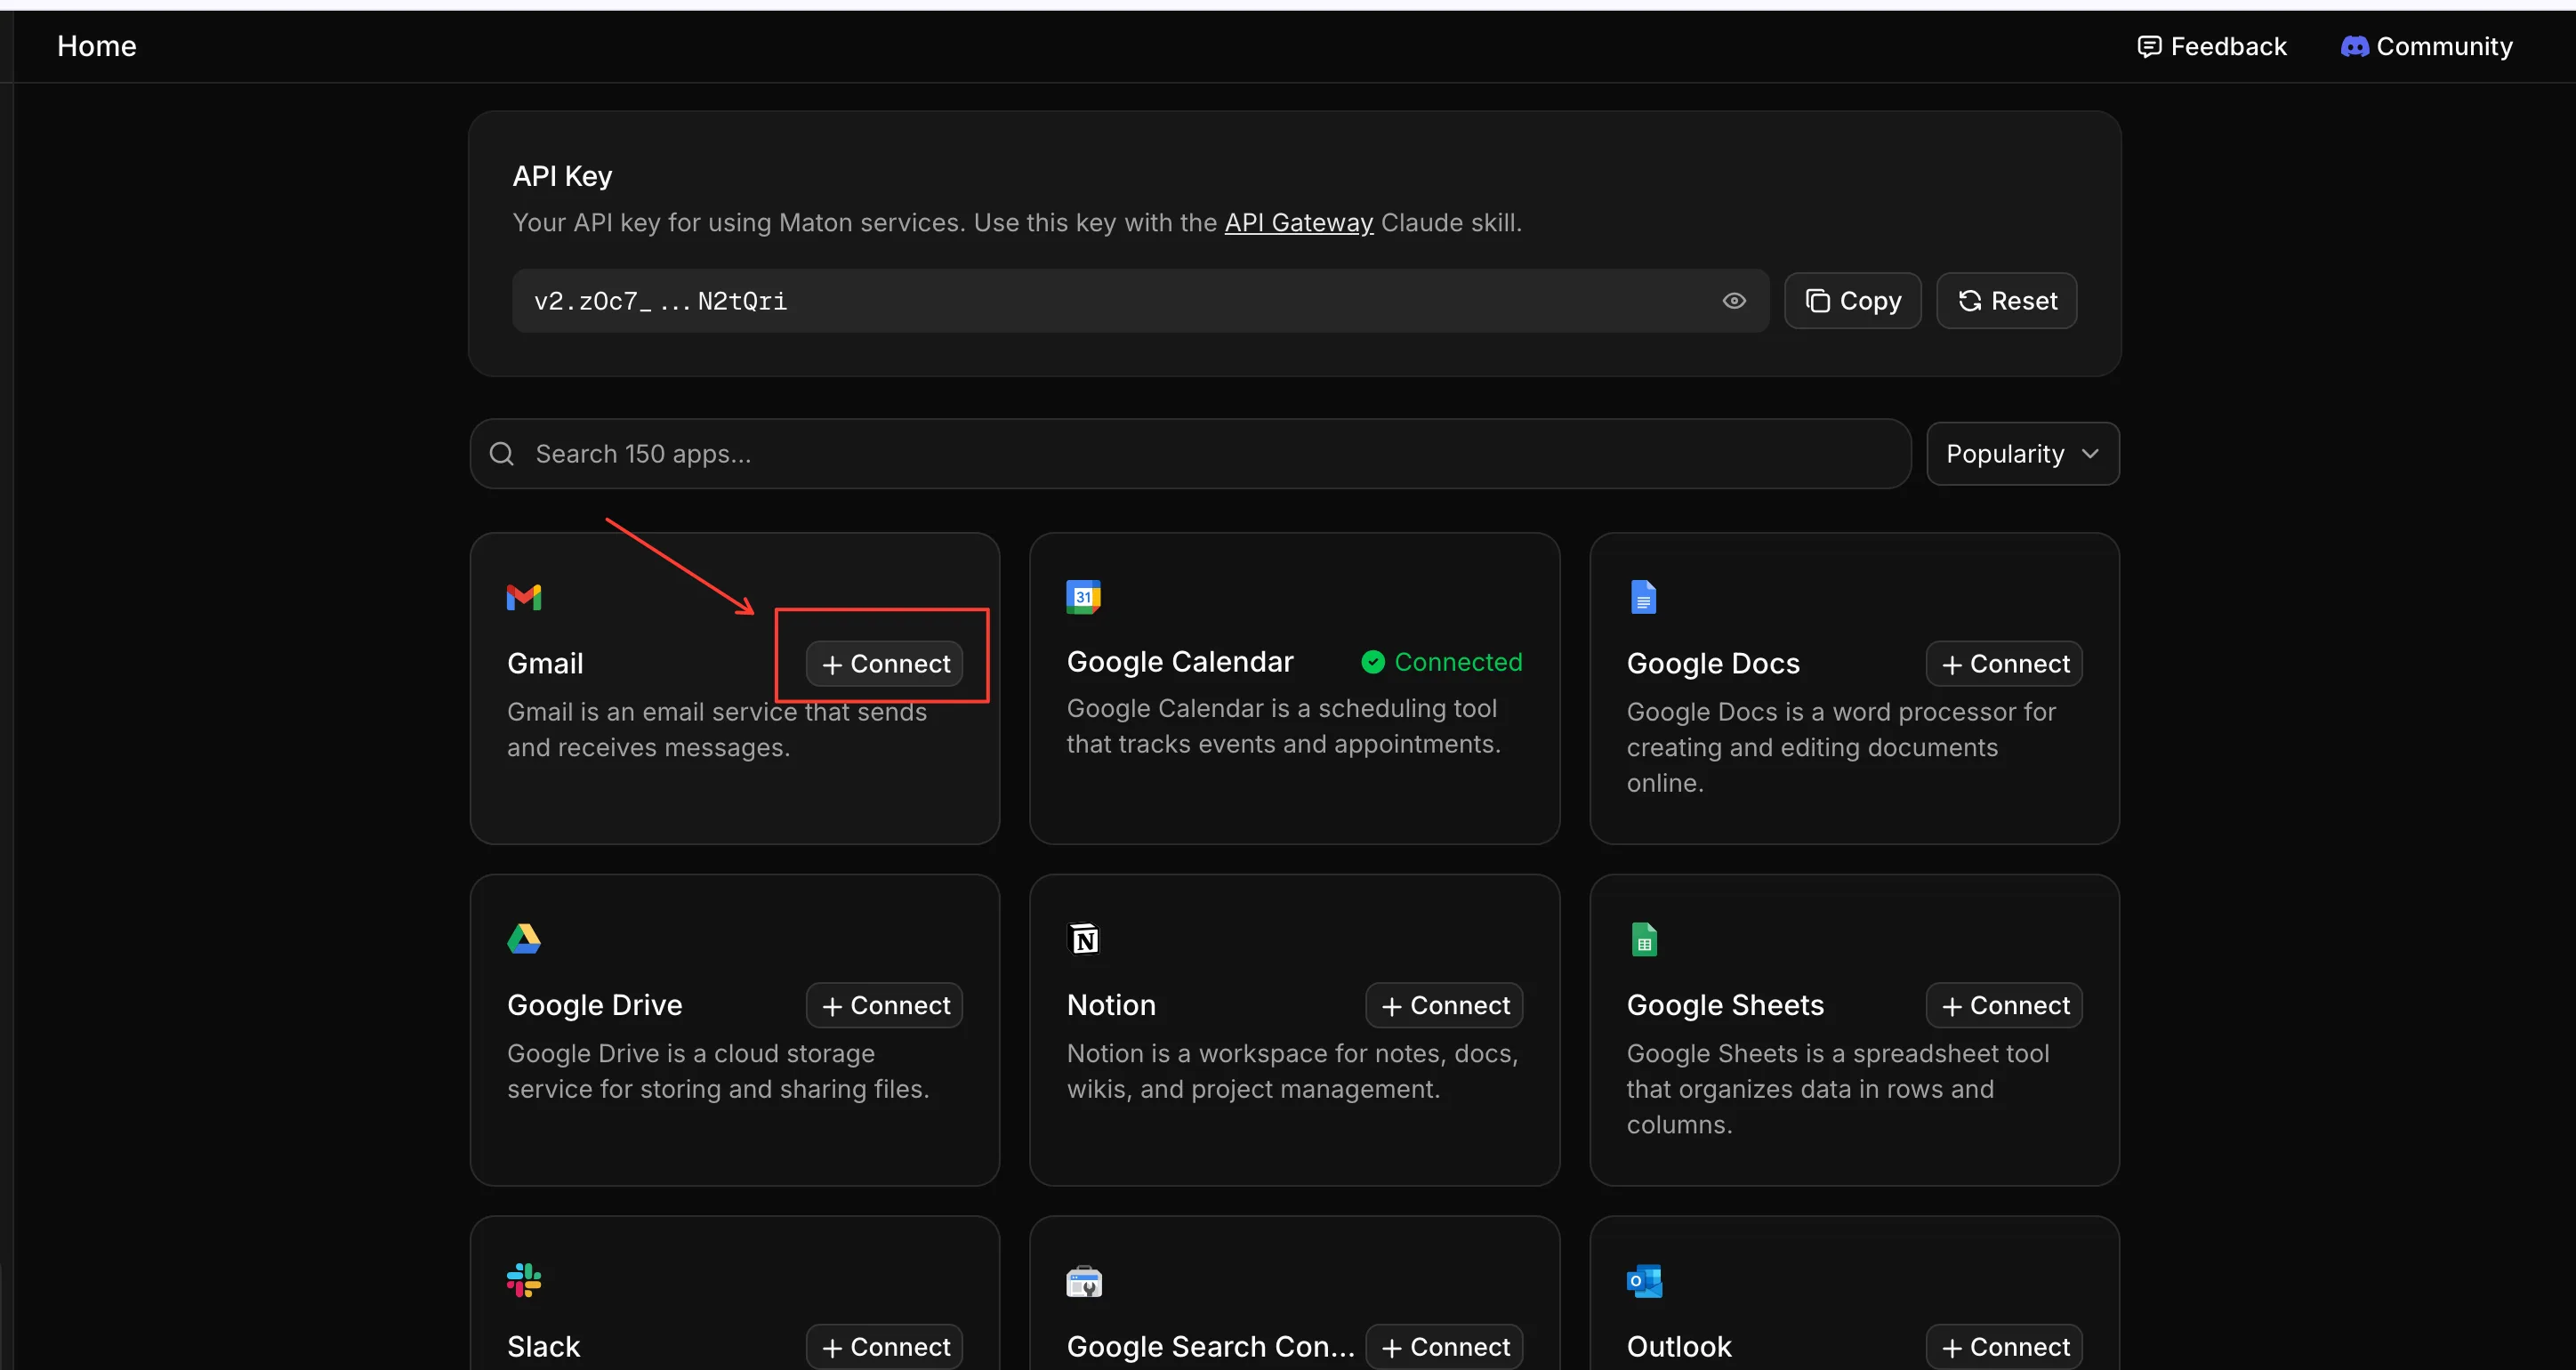2576x1370 pixels.
Task: Connect the Notion app
Action: (1444, 1005)
